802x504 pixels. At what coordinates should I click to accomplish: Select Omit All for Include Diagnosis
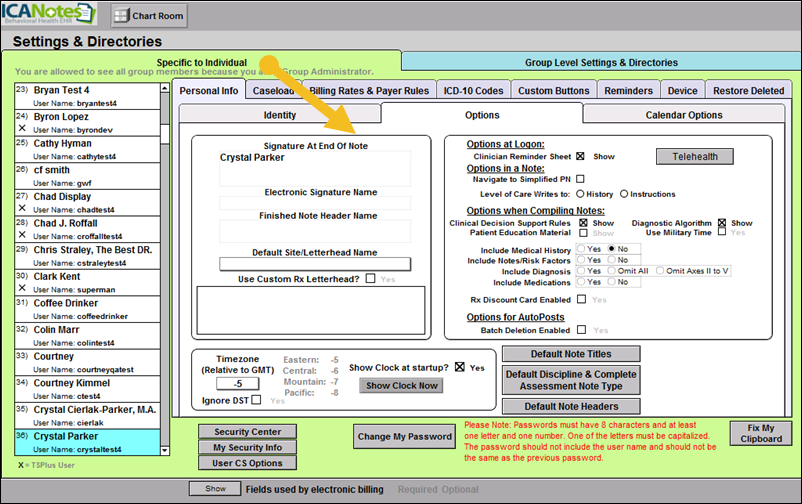pos(613,270)
